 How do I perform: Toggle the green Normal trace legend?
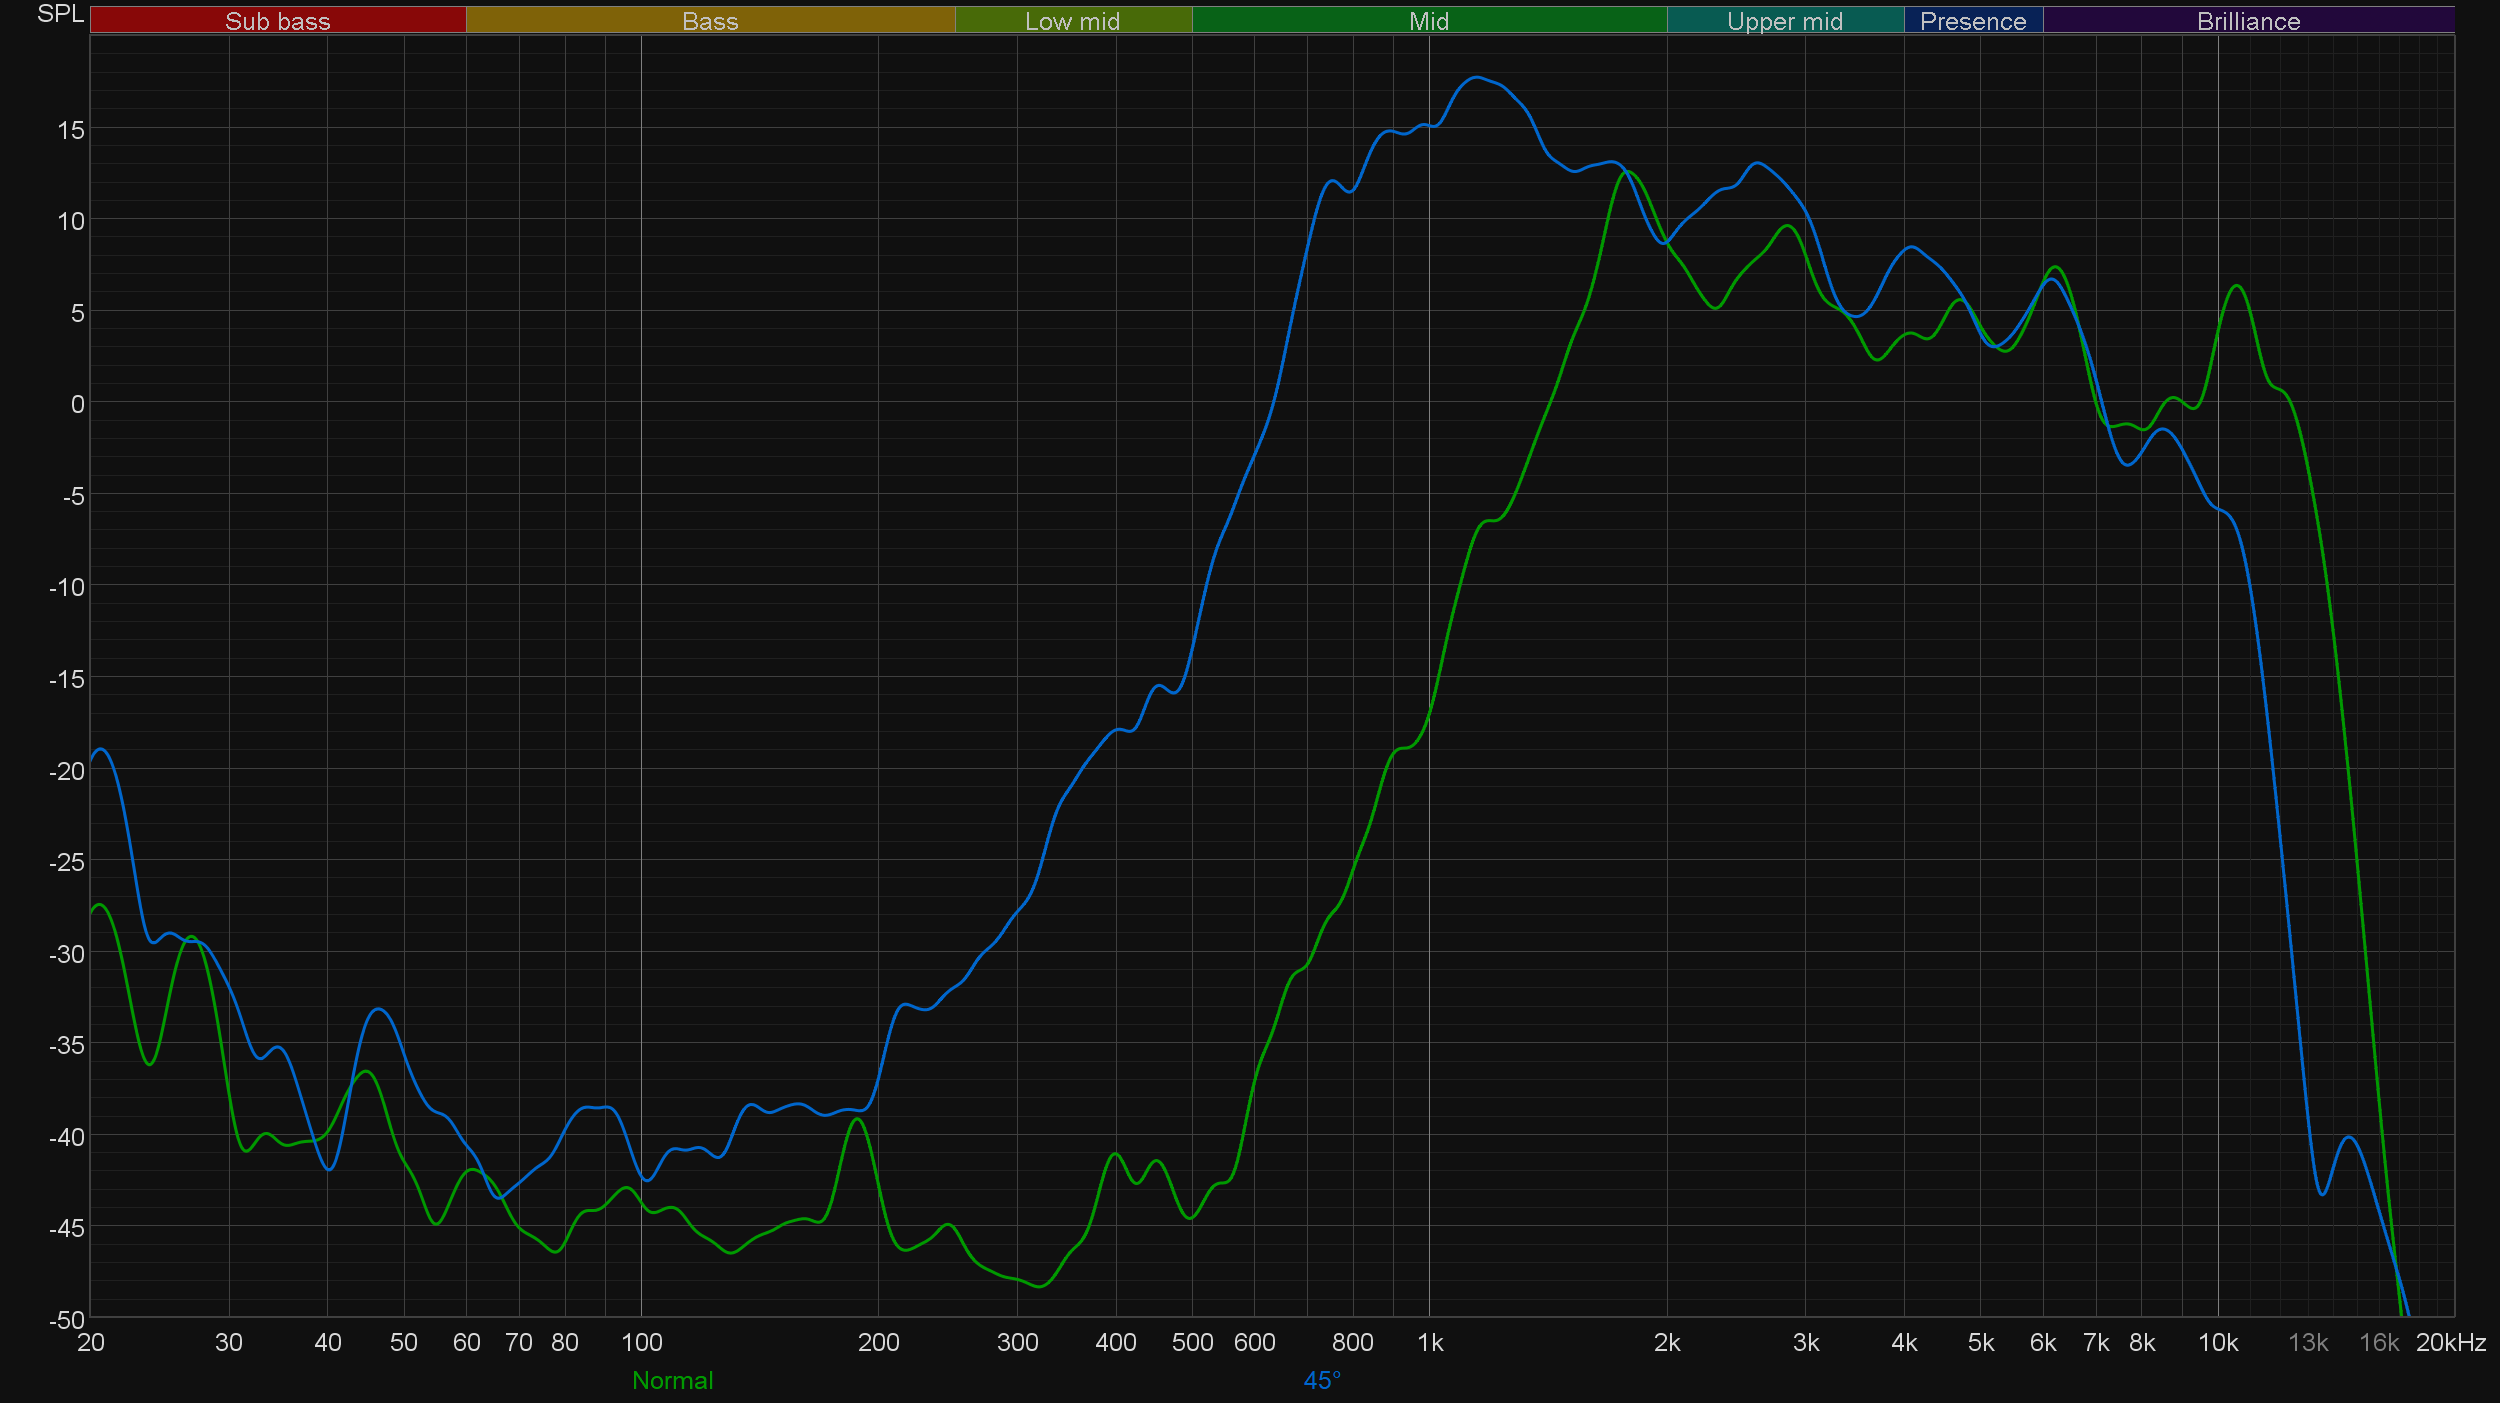(x=672, y=1380)
